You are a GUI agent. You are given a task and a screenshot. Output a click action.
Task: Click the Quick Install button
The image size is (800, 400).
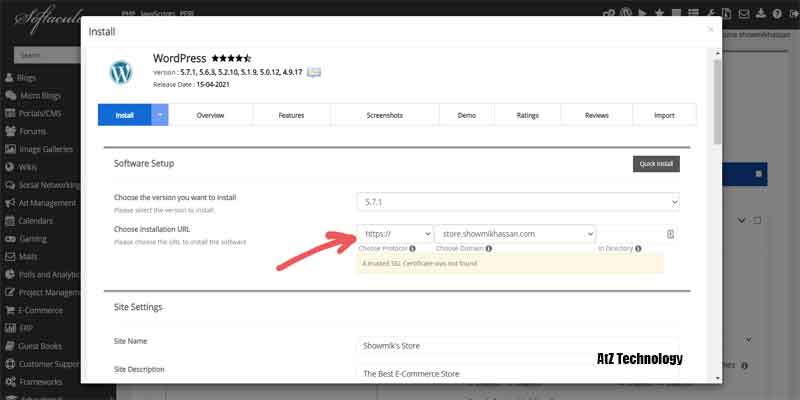click(x=656, y=164)
